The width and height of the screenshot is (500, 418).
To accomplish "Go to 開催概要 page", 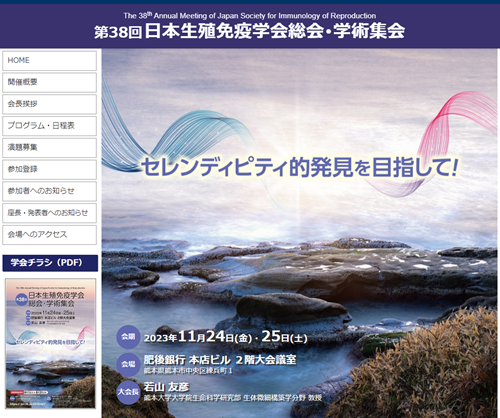I will pos(49,82).
